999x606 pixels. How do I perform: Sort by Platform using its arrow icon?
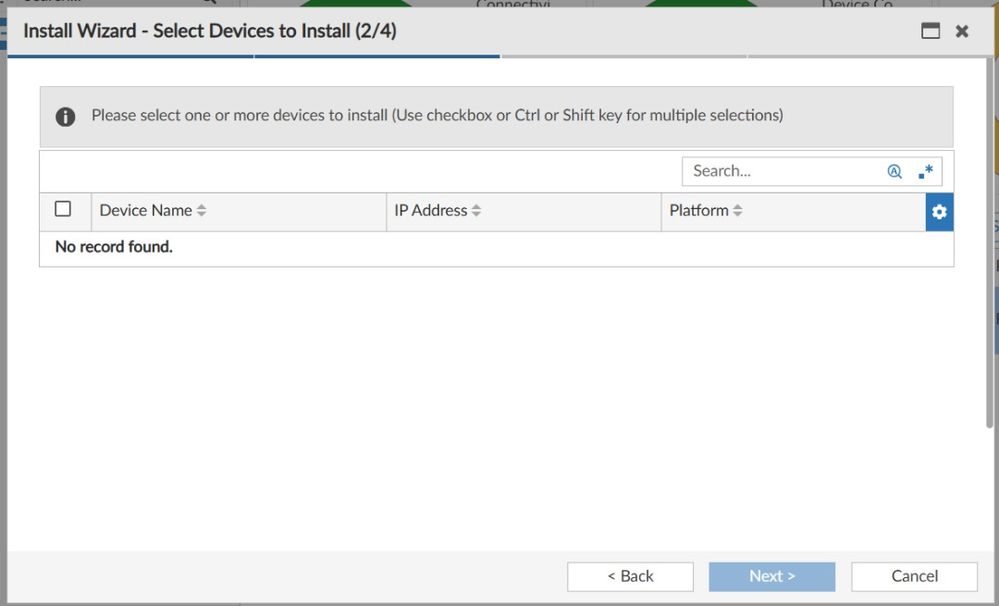(738, 211)
